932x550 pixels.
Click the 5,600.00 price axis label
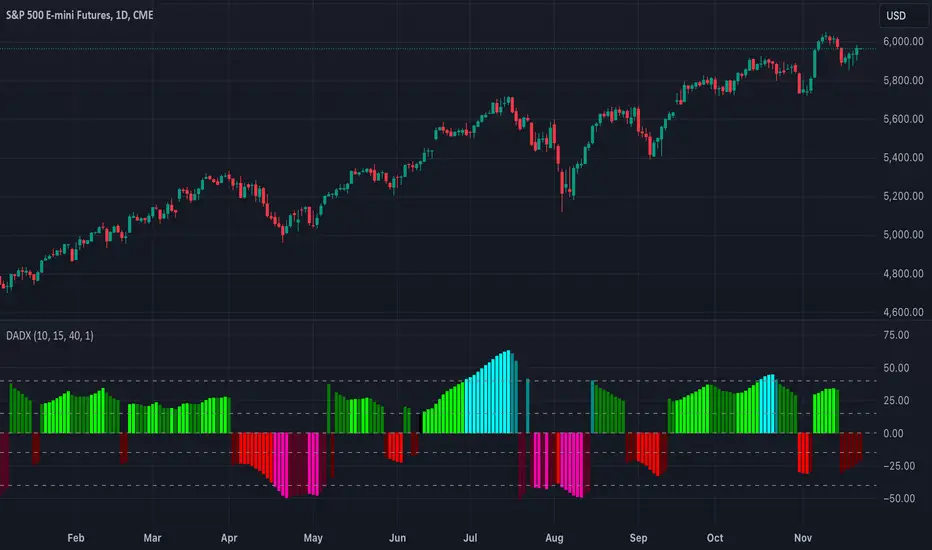(x=903, y=119)
